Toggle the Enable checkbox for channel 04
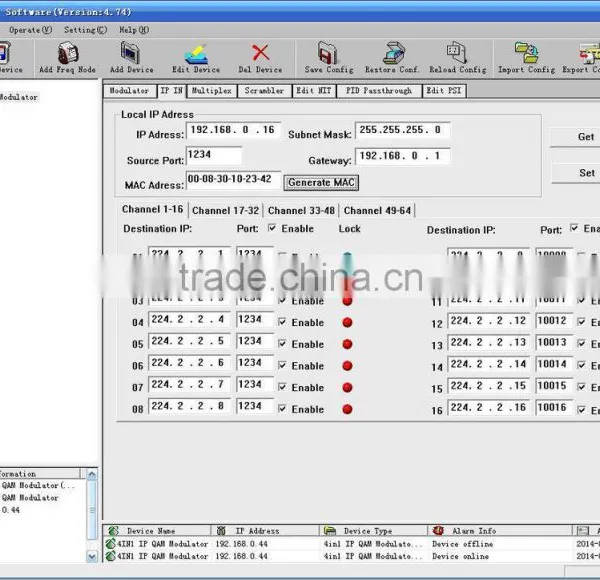600x580 pixels. coord(282,322)
